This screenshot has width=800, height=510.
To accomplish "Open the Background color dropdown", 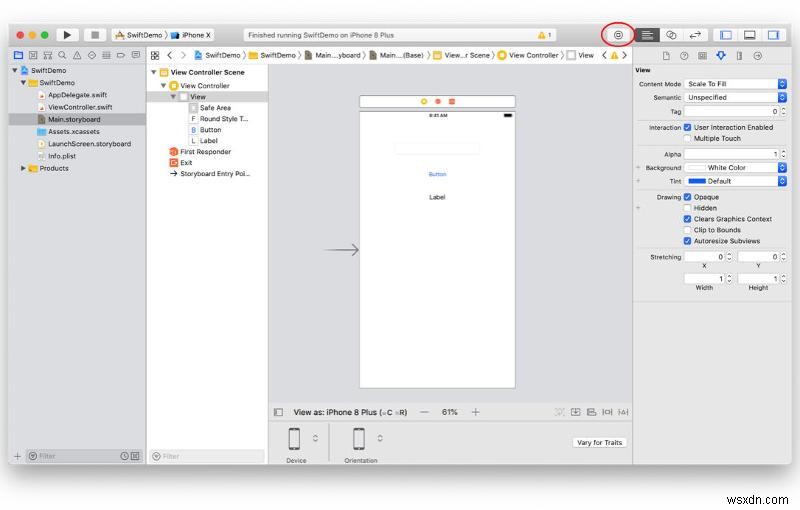I will pos(782,168).
